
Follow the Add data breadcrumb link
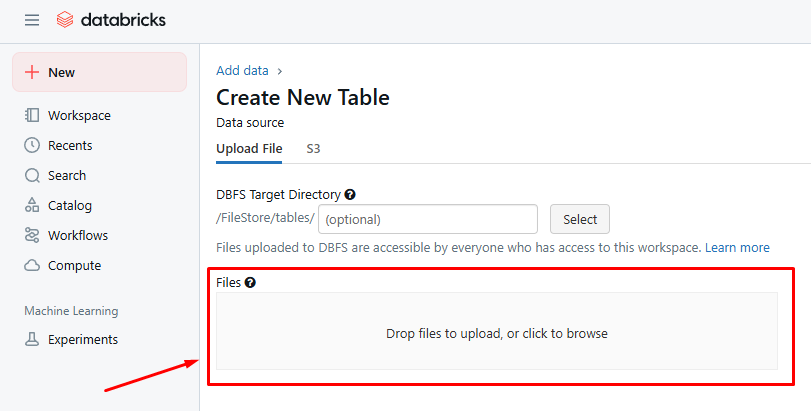(242, 70)
